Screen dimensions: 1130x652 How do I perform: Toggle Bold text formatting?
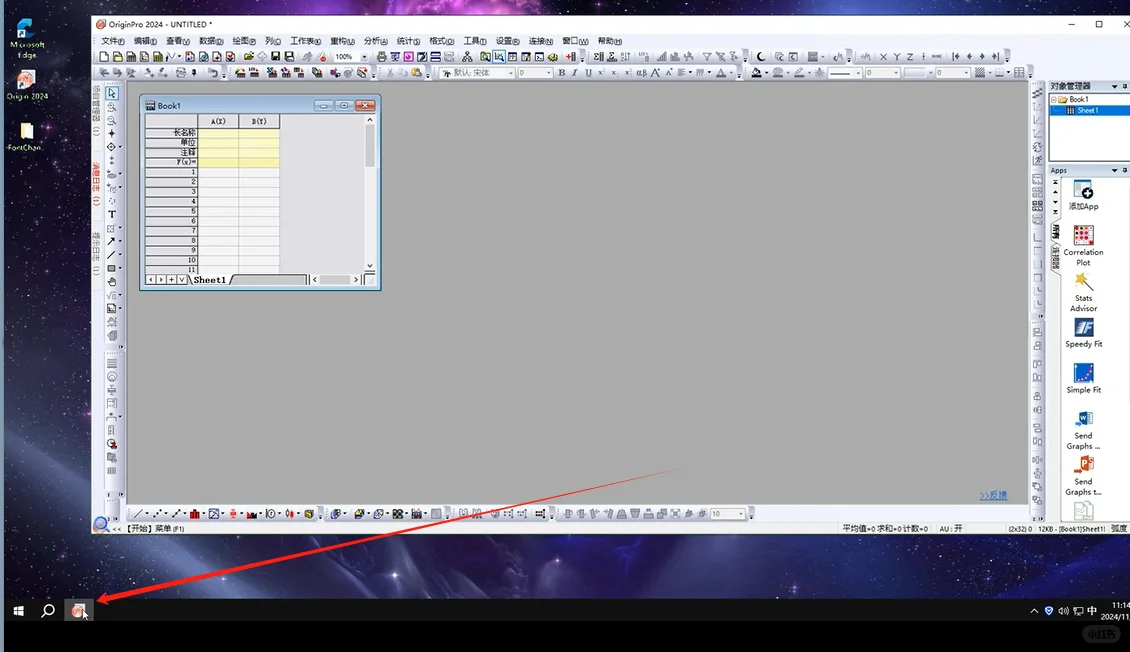[x=561, y=73]
